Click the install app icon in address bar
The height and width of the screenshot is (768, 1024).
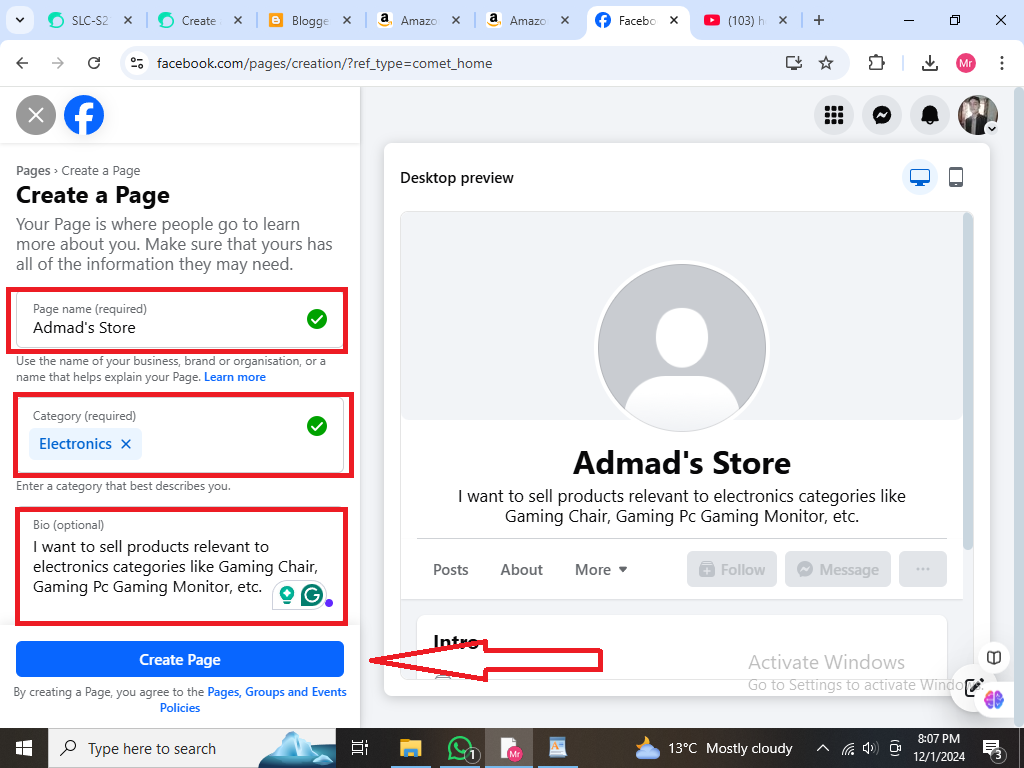pyautogui.click(x=793, y=63)
